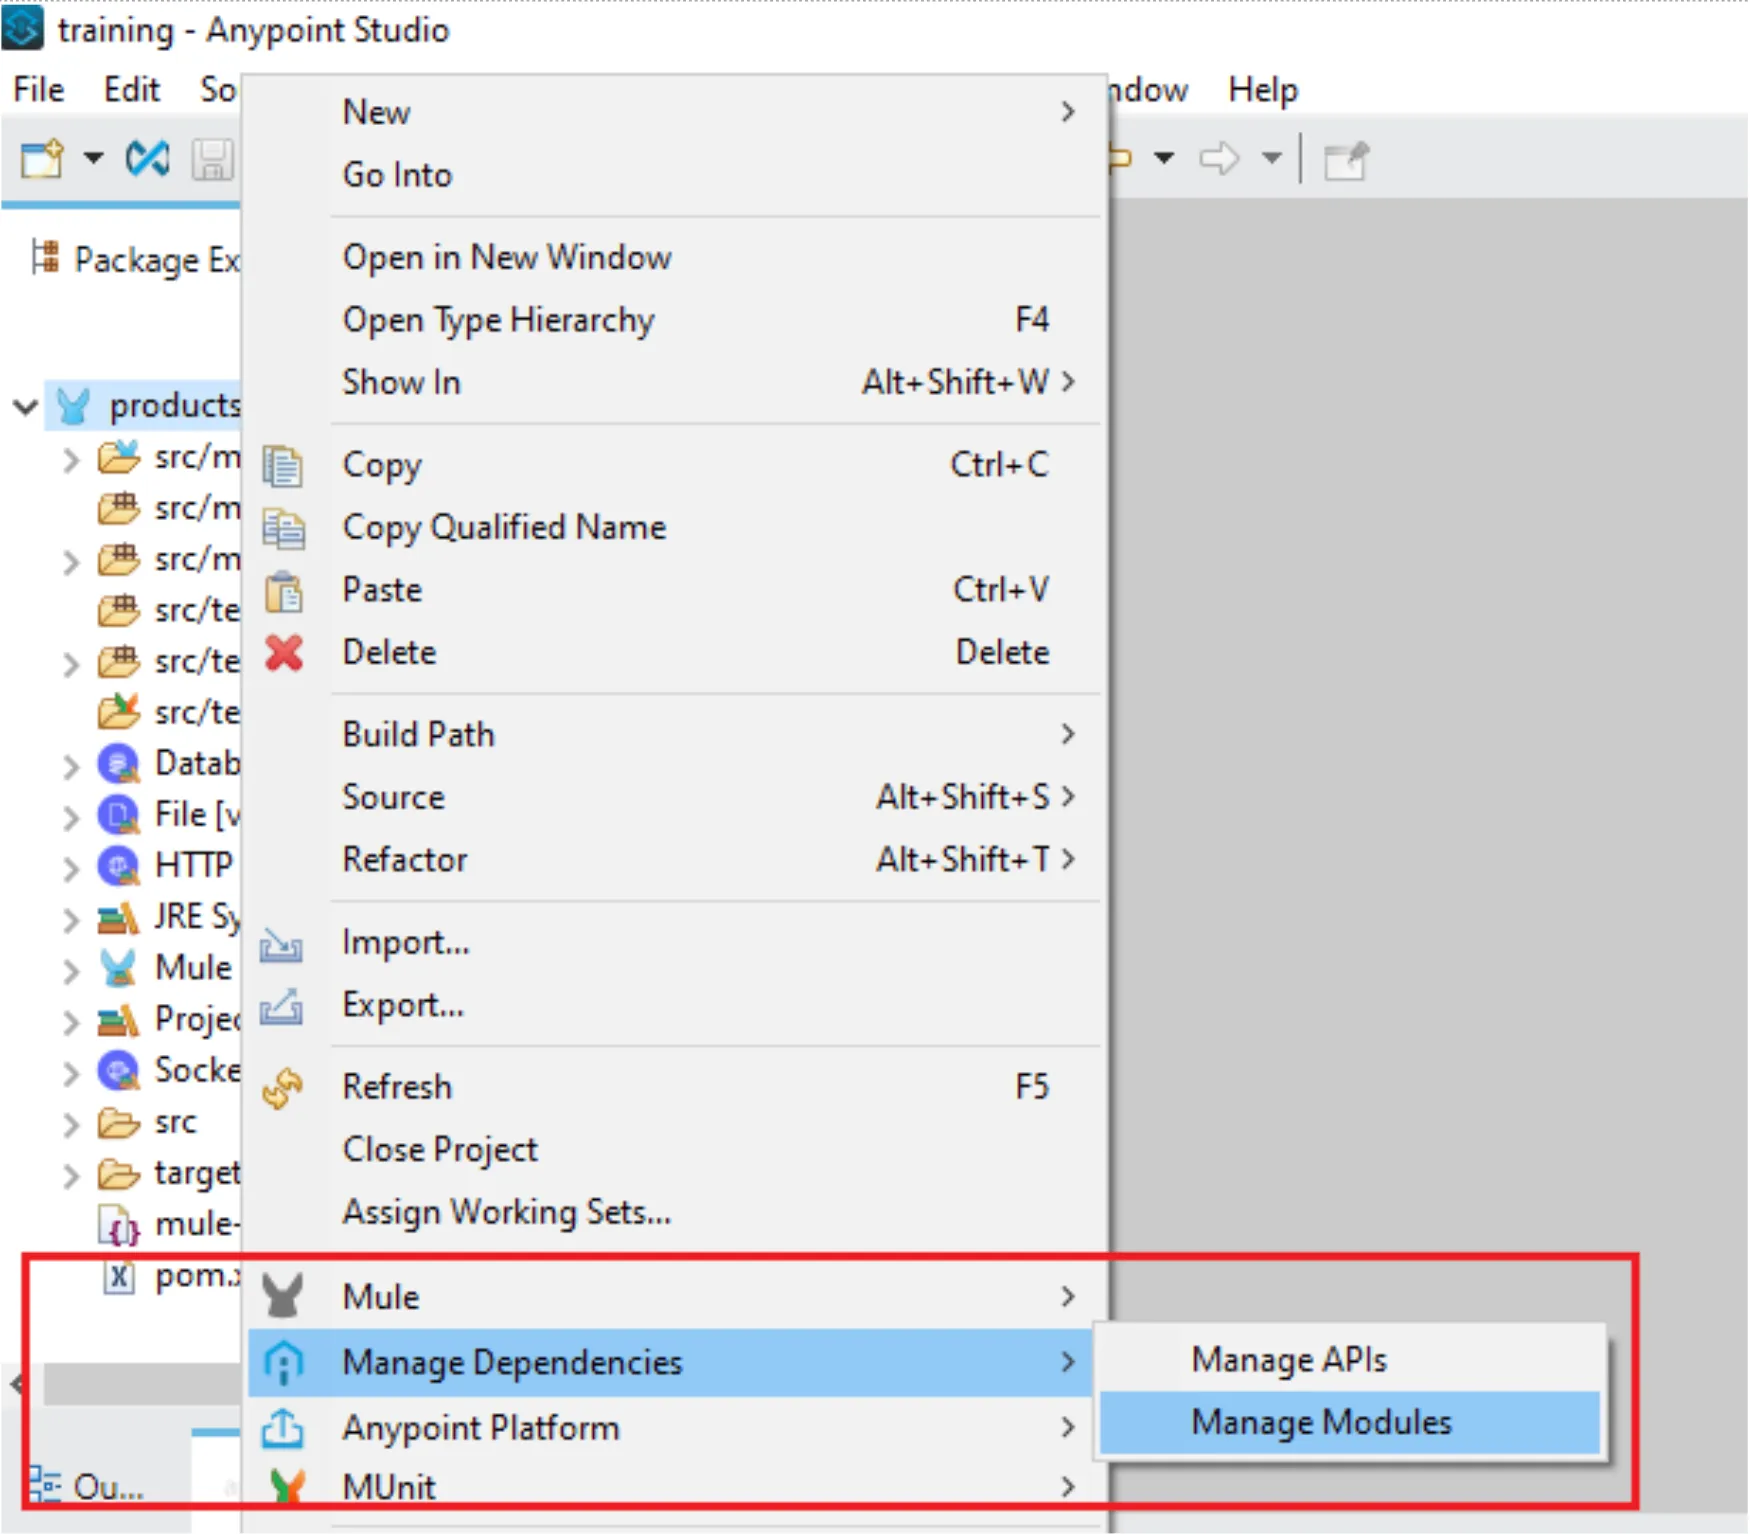Choose Assign Working Sets...

[x=675, y=1212]
